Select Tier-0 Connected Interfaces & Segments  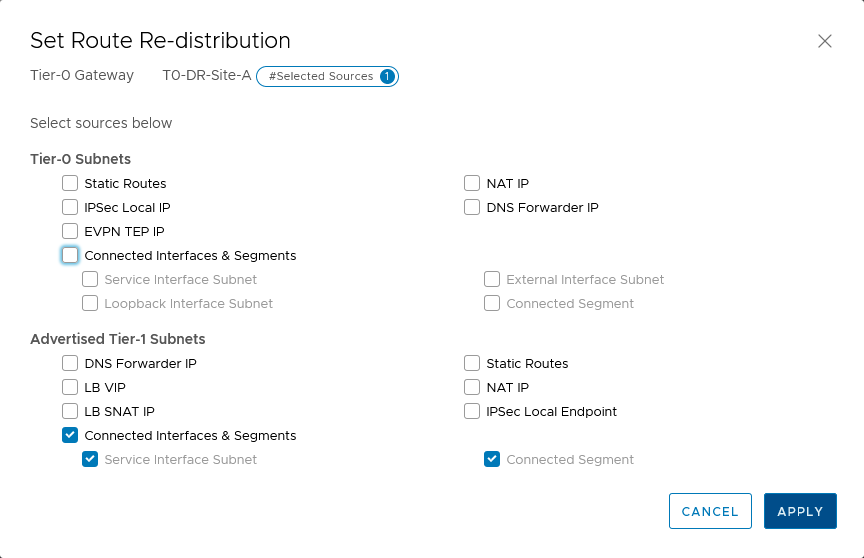click(x=70, y=255)
